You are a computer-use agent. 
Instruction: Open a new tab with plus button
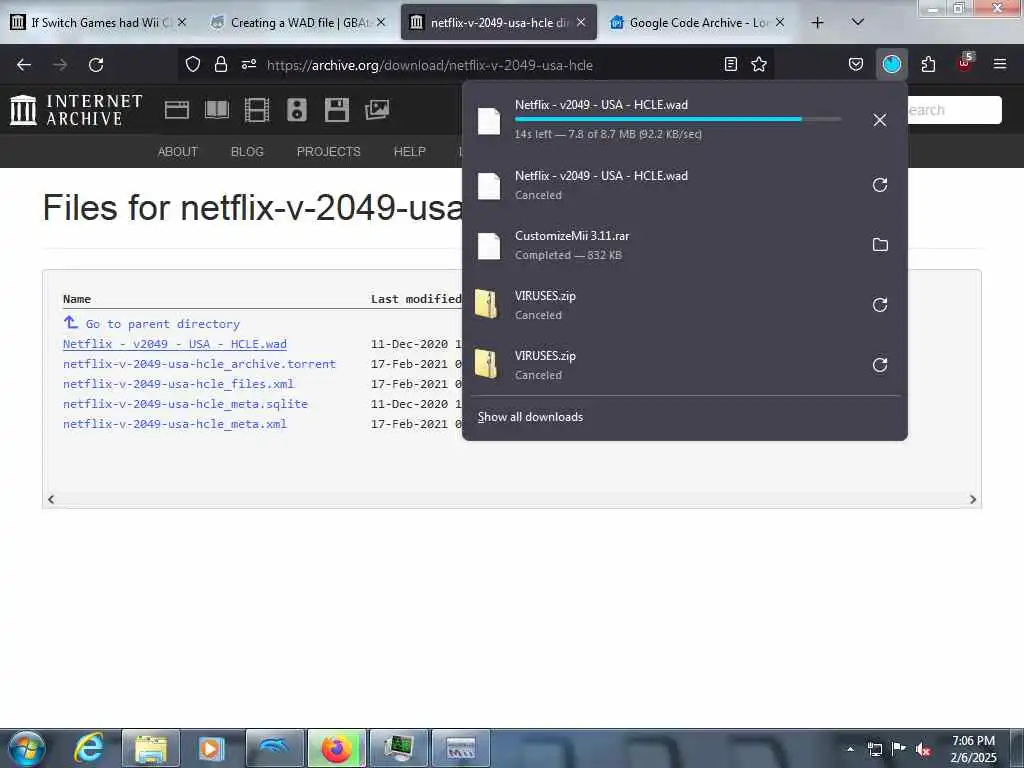(x=817, y=23)
